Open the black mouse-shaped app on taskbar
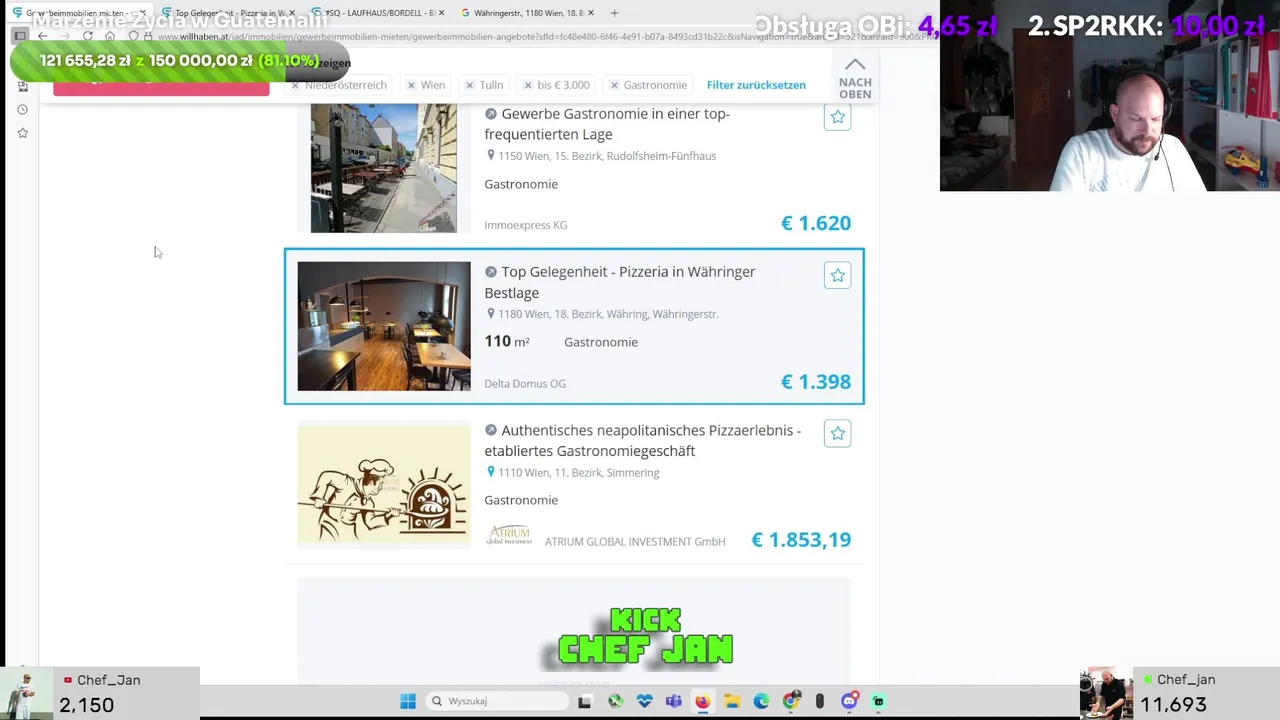Image resolution: width=1280 pixels, height=720 pixels. (x=820, y=701)
